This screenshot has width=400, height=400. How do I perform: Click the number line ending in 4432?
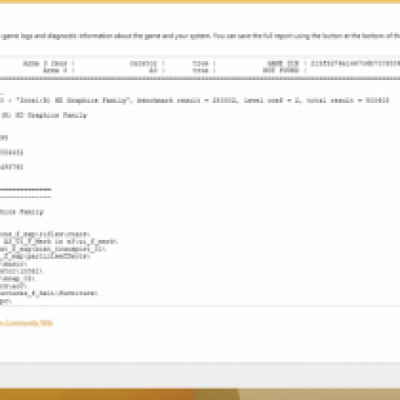coord(12,152)
